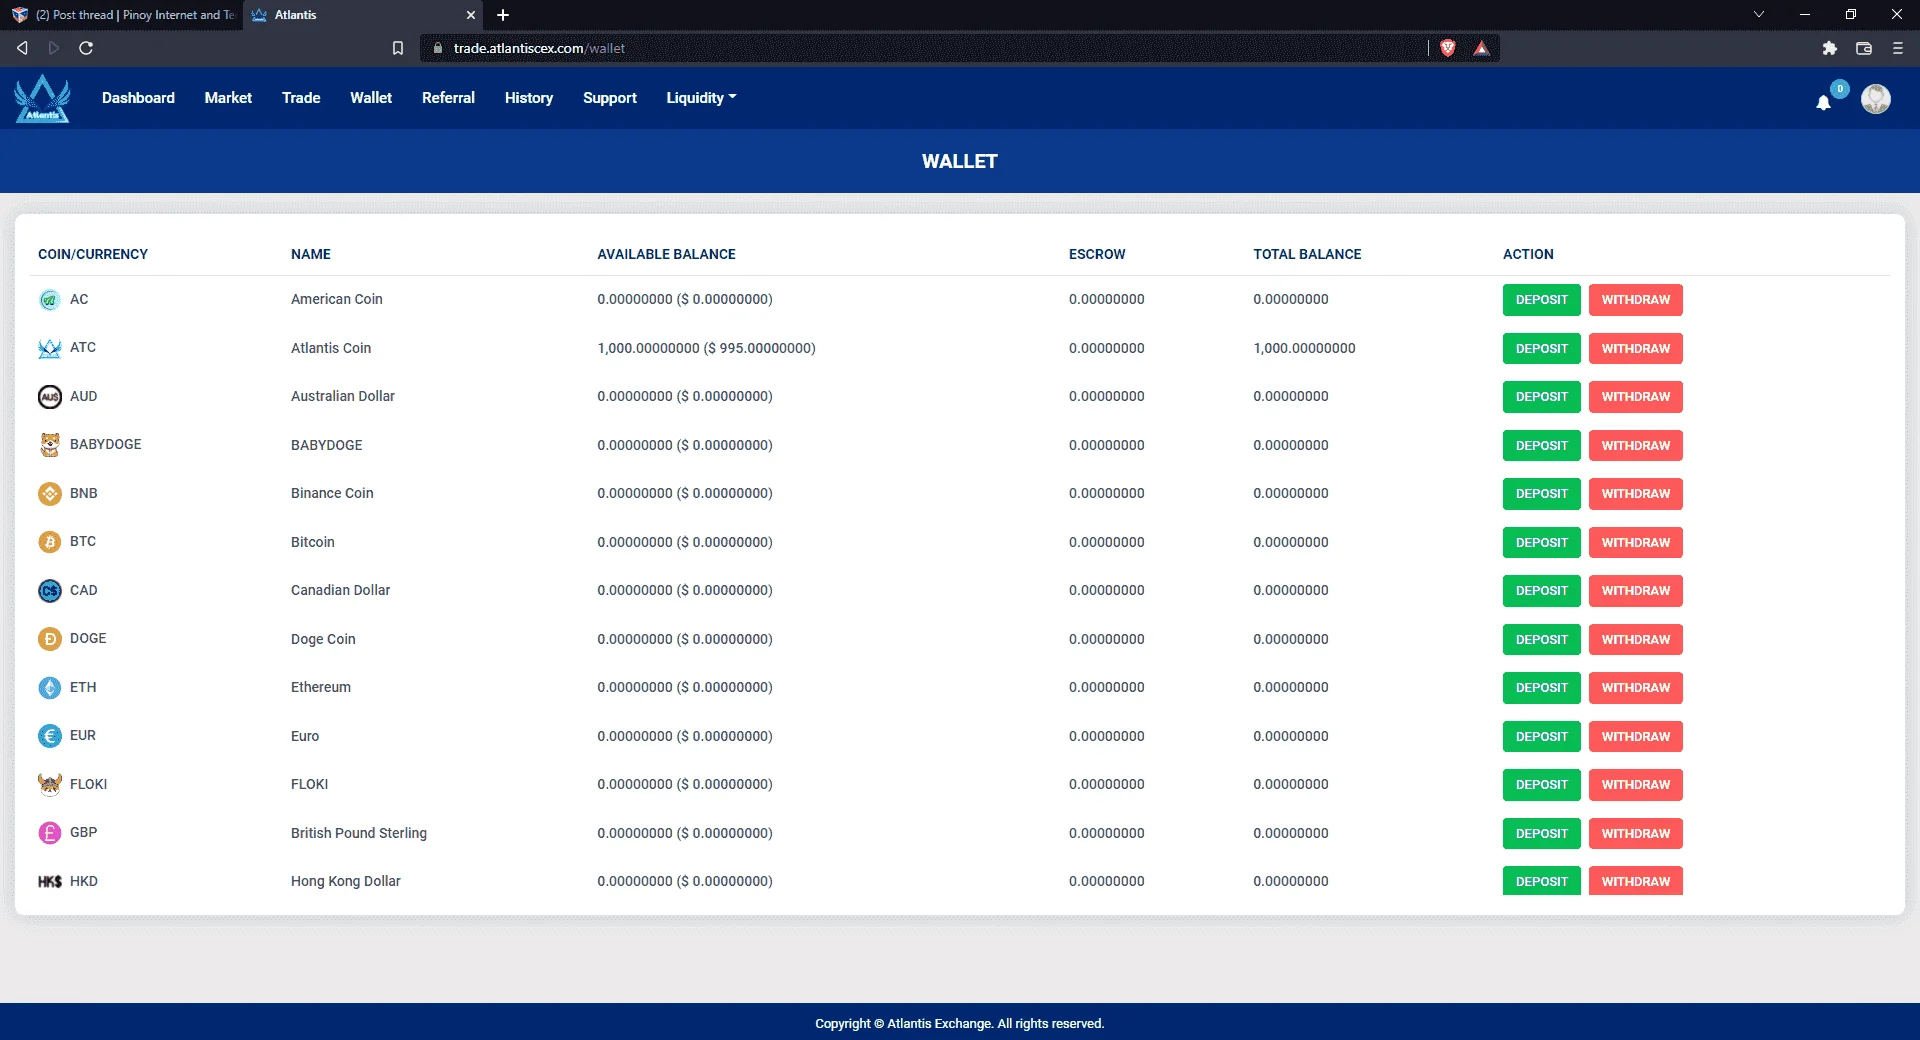Switch to the Post thread browser tab
The height and width of the screenshot is (1040, 1920).
click(122, 15)
